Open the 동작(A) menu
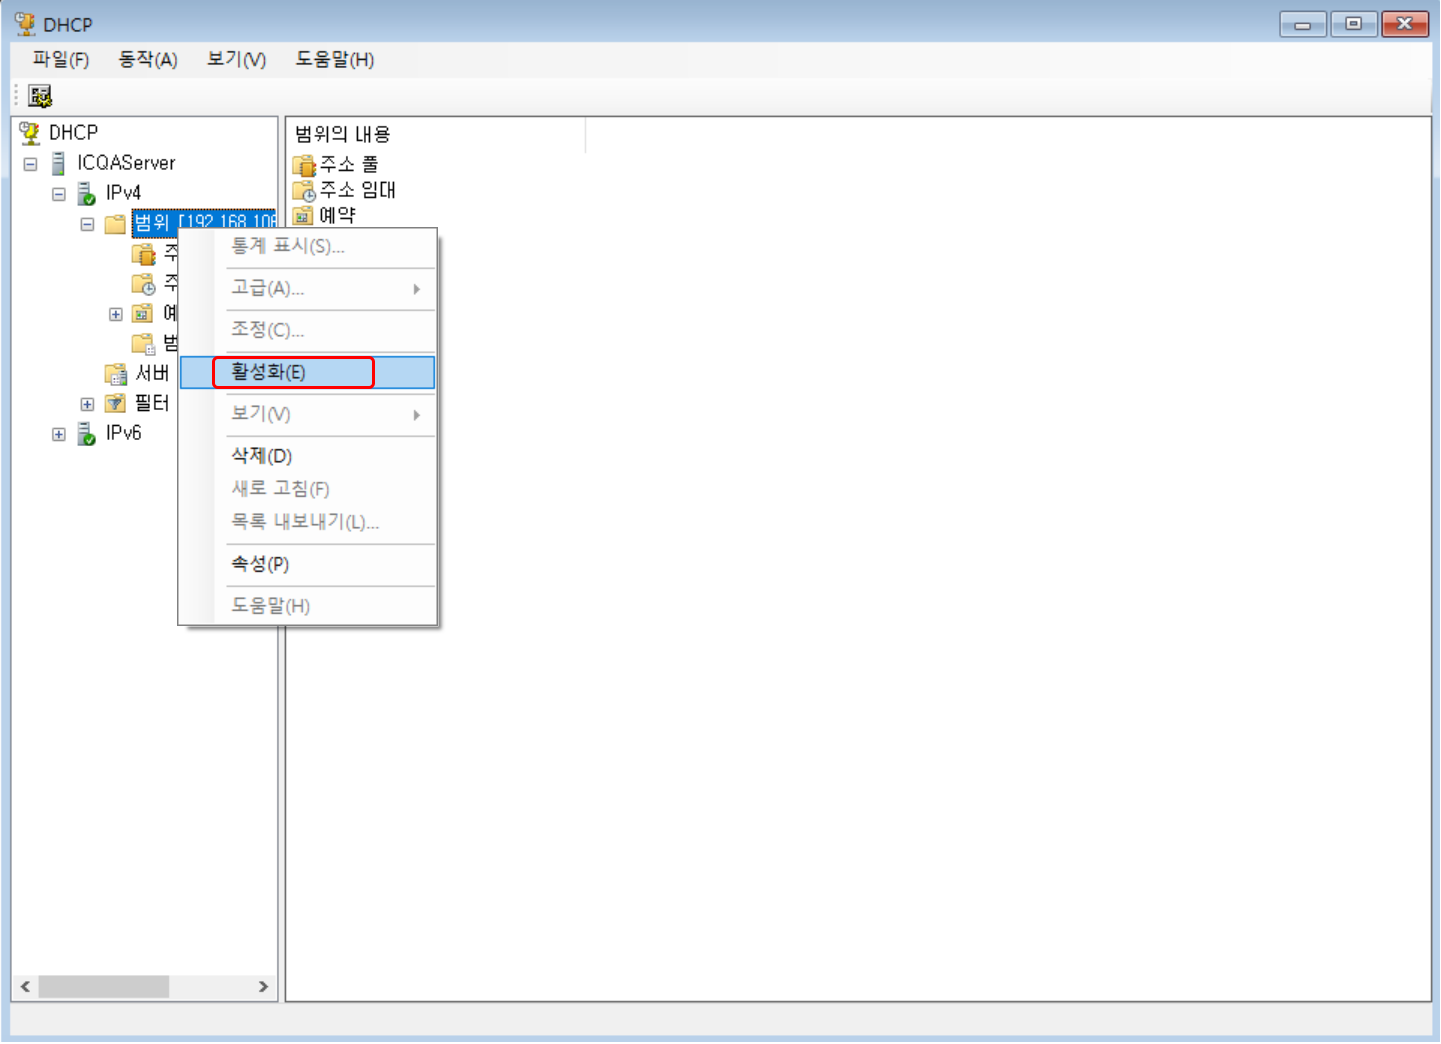 [x=148, y=60]
